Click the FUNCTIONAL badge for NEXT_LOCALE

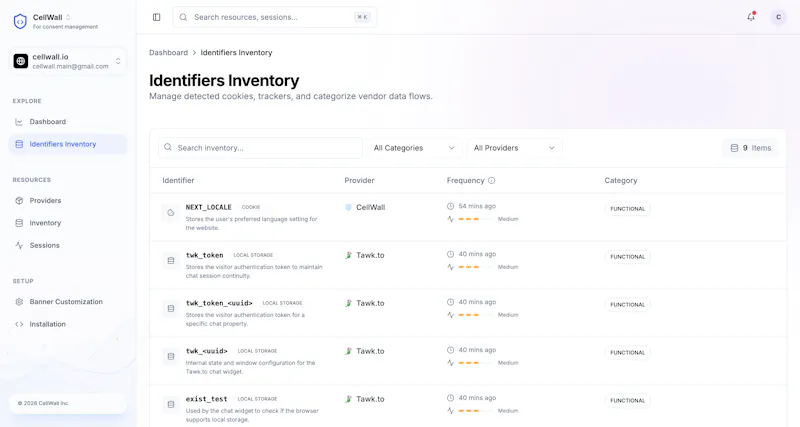click(x=628, y=209)
